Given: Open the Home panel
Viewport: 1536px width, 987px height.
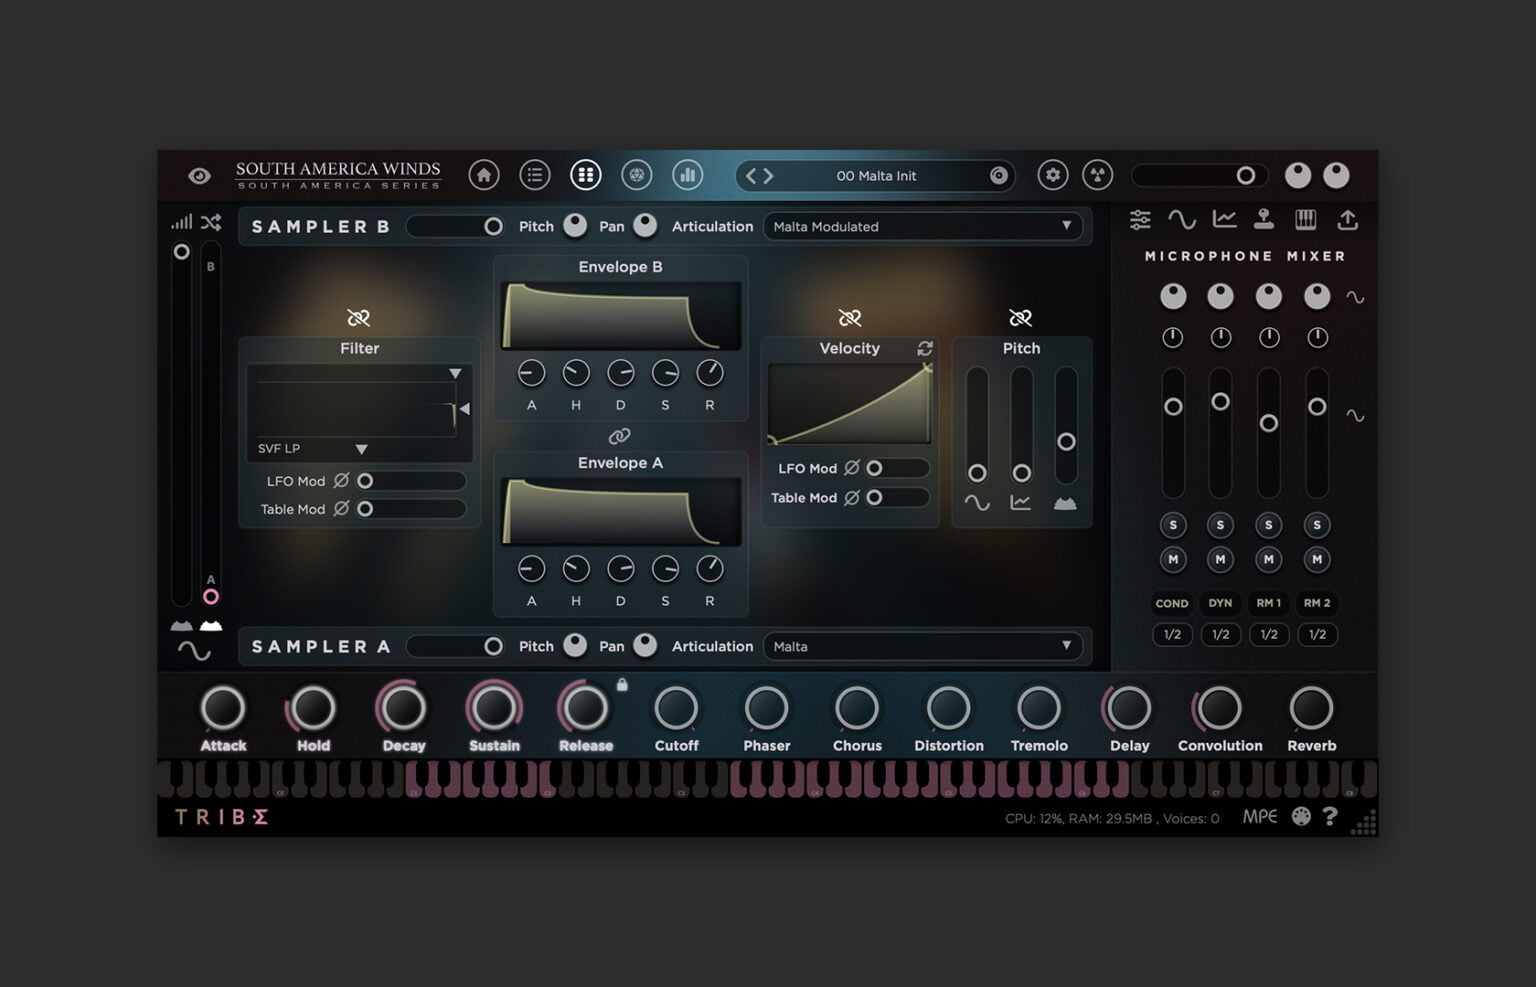Looking at the screenshot, I should point(484,175).
